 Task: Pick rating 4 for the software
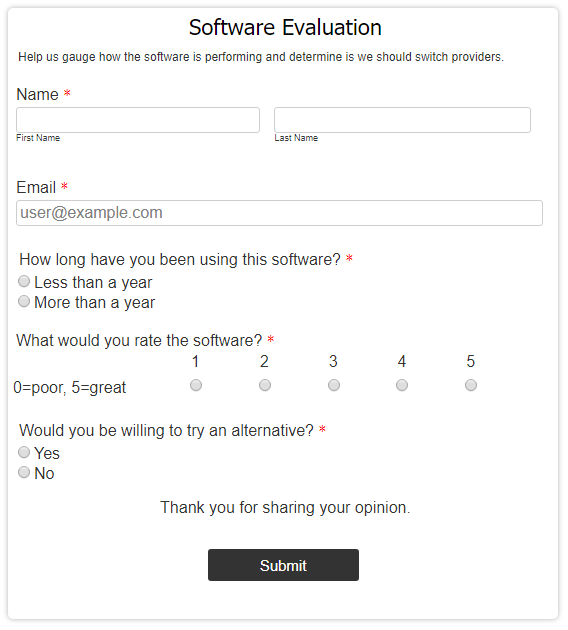pos(402,385)
